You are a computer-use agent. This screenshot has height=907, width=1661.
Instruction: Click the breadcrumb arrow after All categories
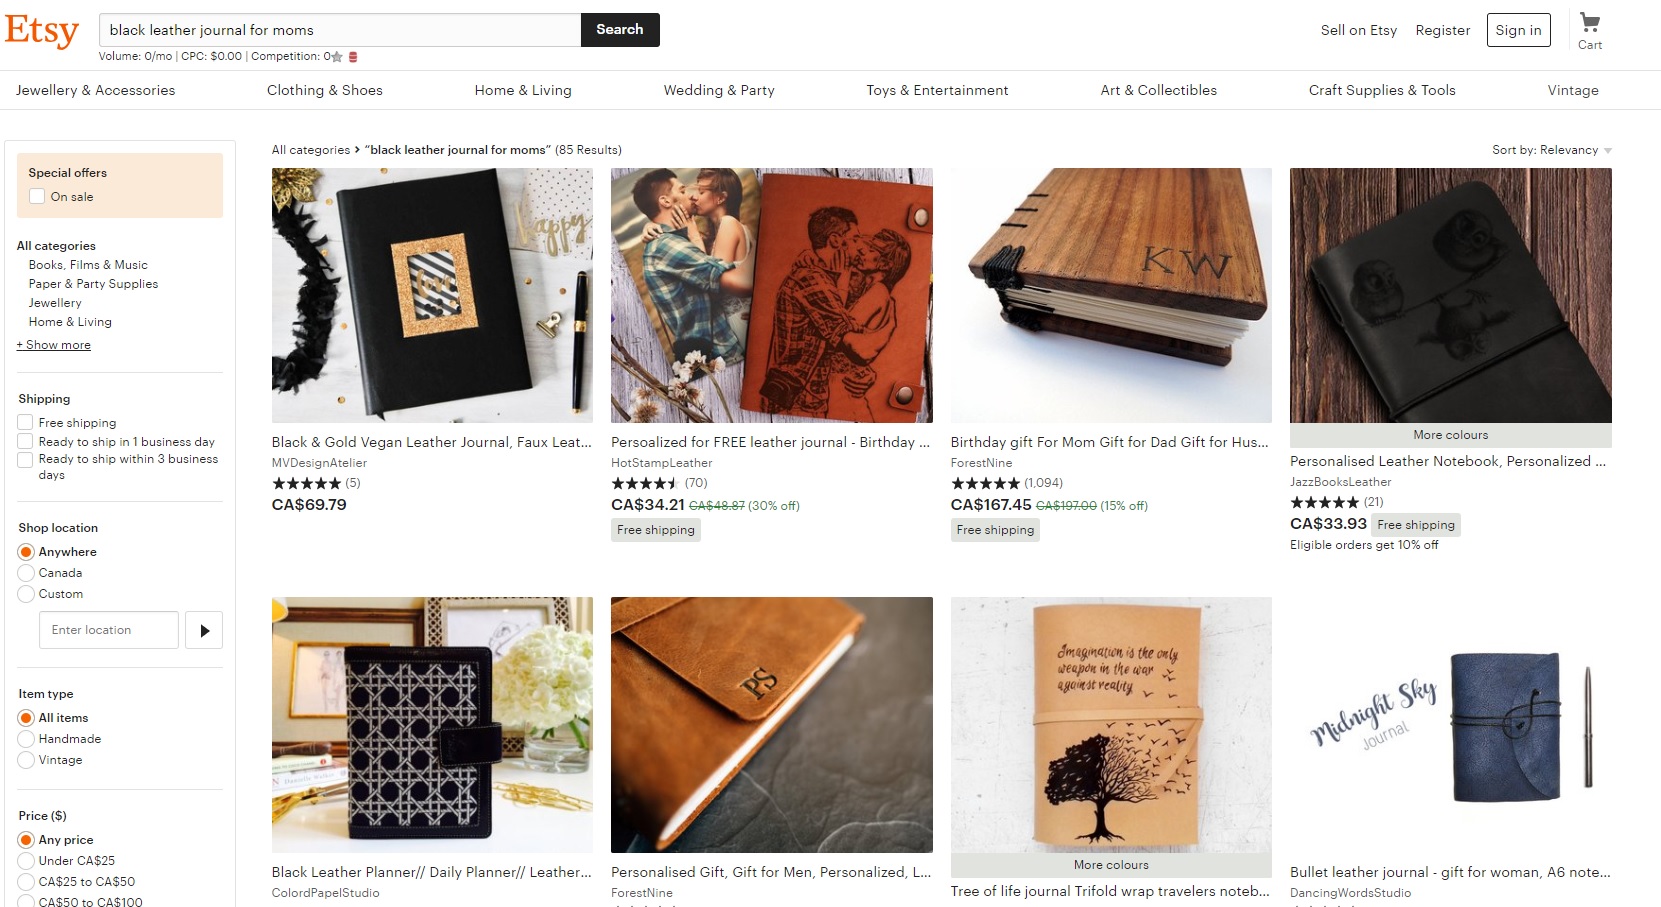[x=357, y=150]
